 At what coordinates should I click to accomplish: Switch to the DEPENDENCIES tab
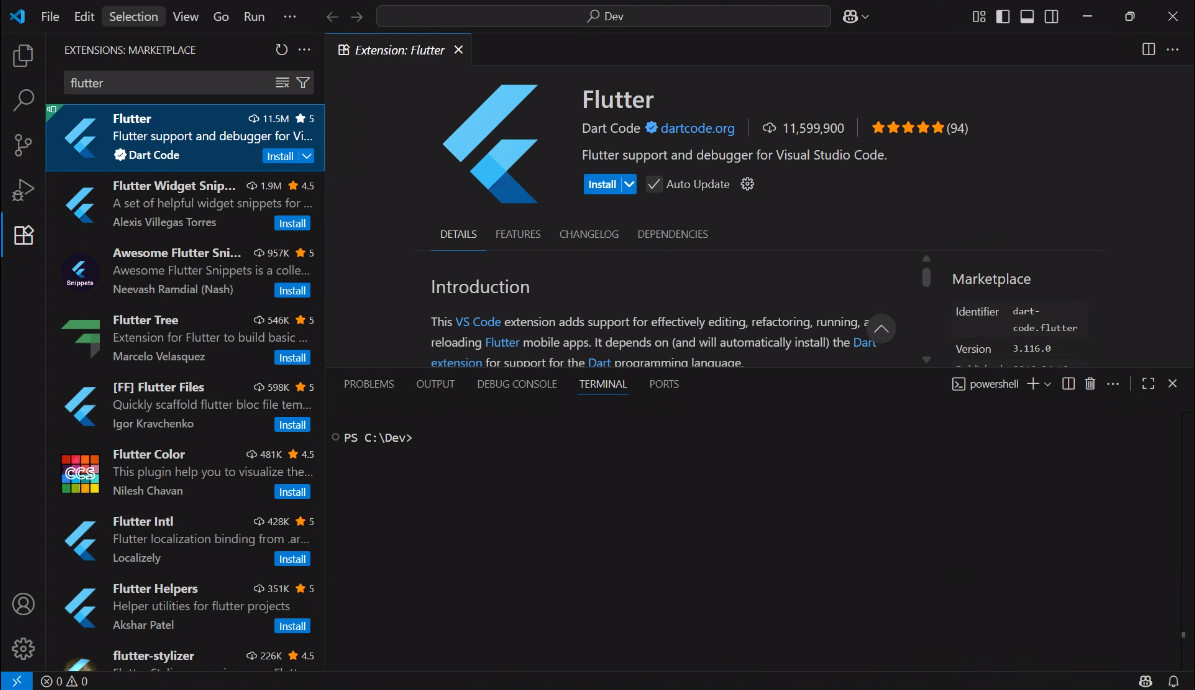672,234
